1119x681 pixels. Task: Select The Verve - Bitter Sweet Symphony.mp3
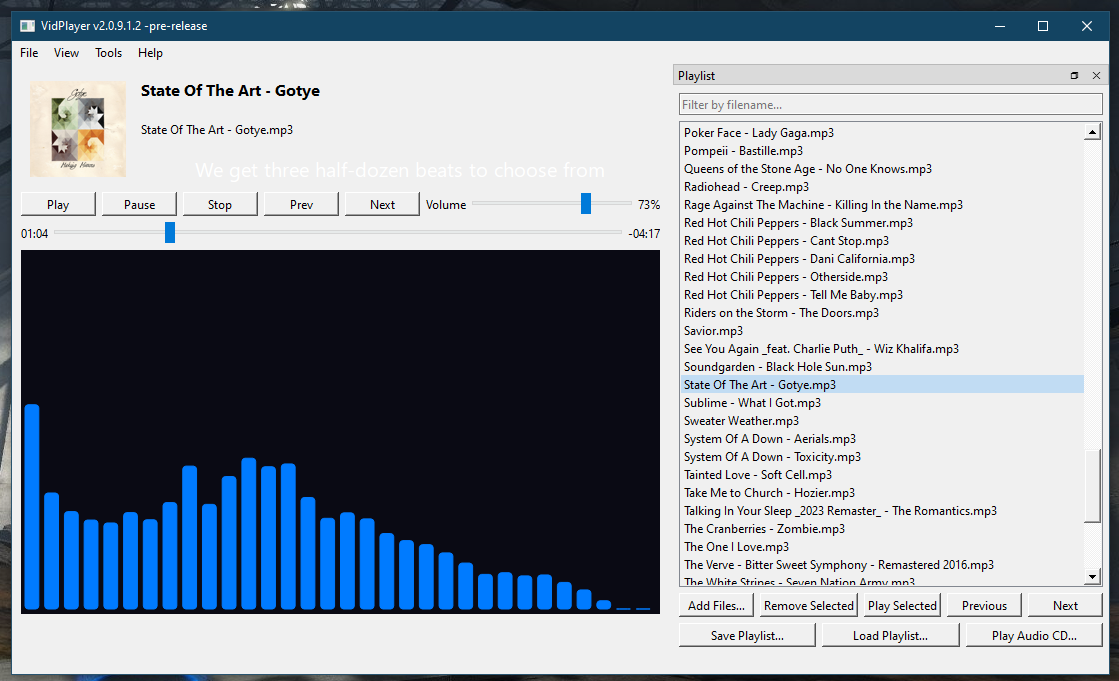[x=882, y=565]
